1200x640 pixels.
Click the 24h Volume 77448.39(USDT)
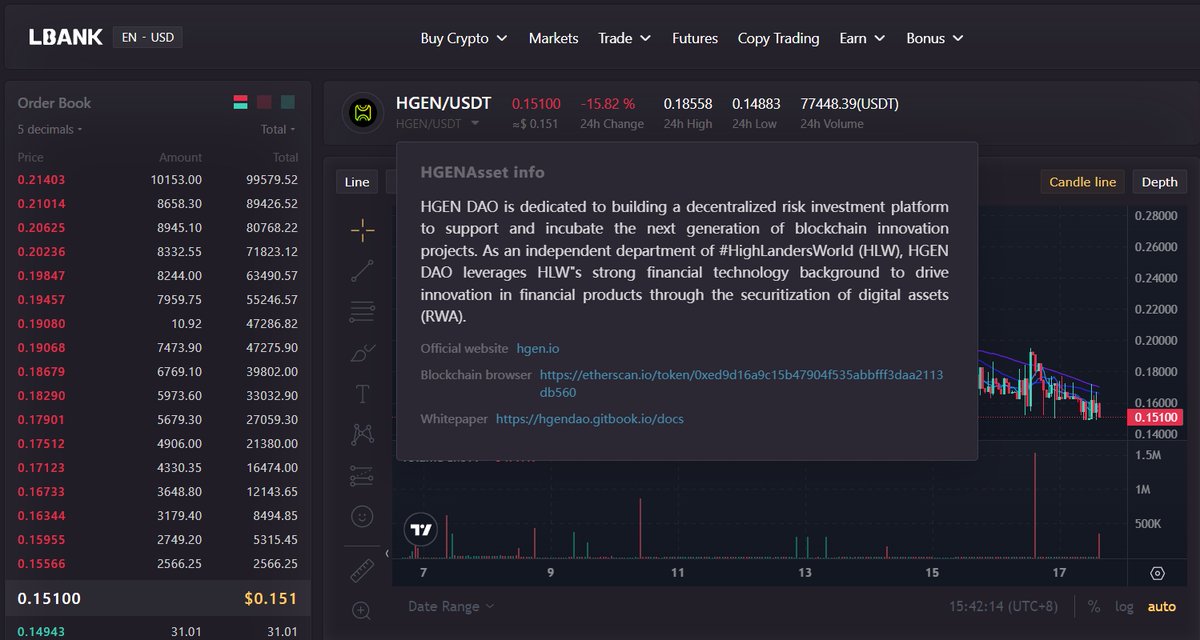click(x=850, y=104)
